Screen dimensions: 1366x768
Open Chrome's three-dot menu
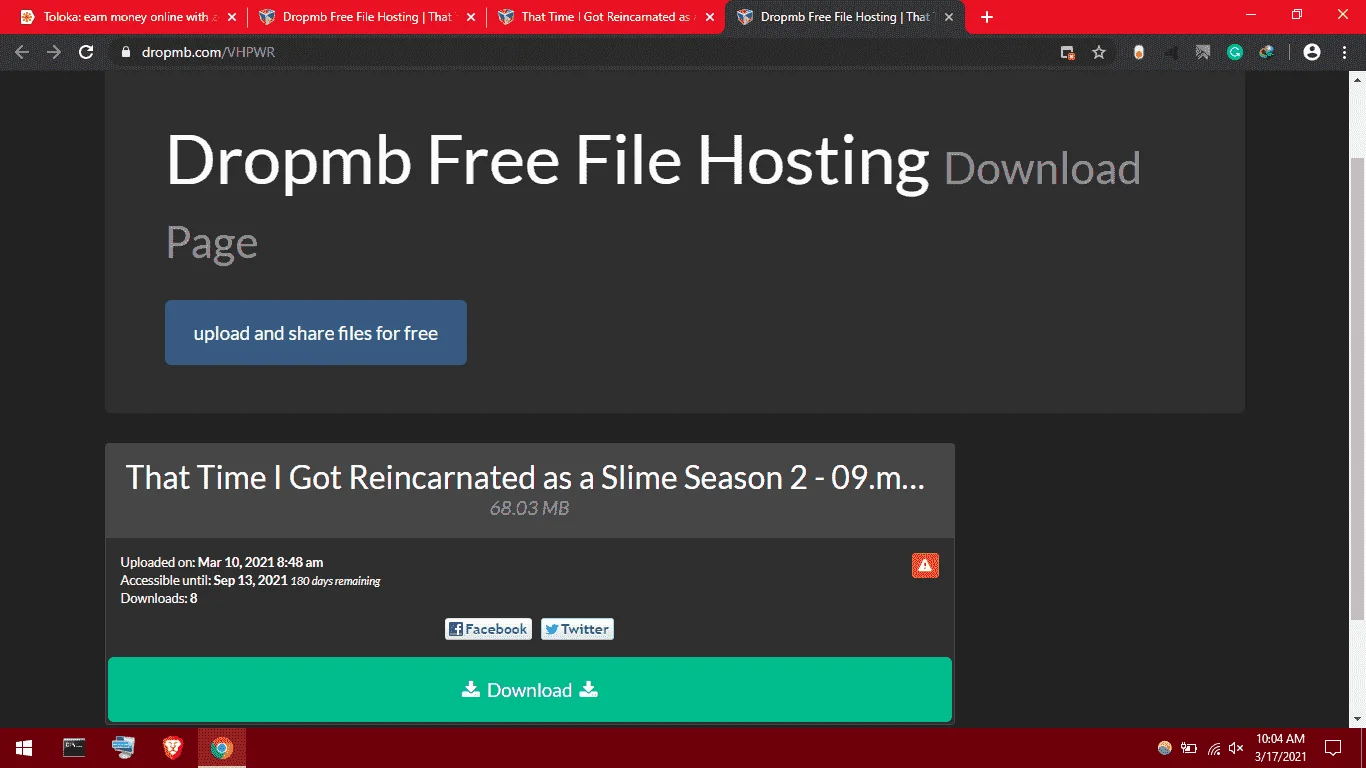coord(1343,52)
